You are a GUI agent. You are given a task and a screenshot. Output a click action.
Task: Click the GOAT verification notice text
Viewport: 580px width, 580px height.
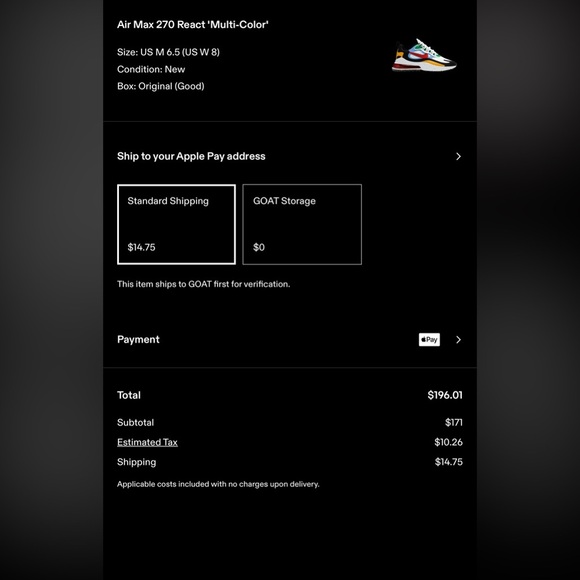pyautogui.click(x=203, y=284)
